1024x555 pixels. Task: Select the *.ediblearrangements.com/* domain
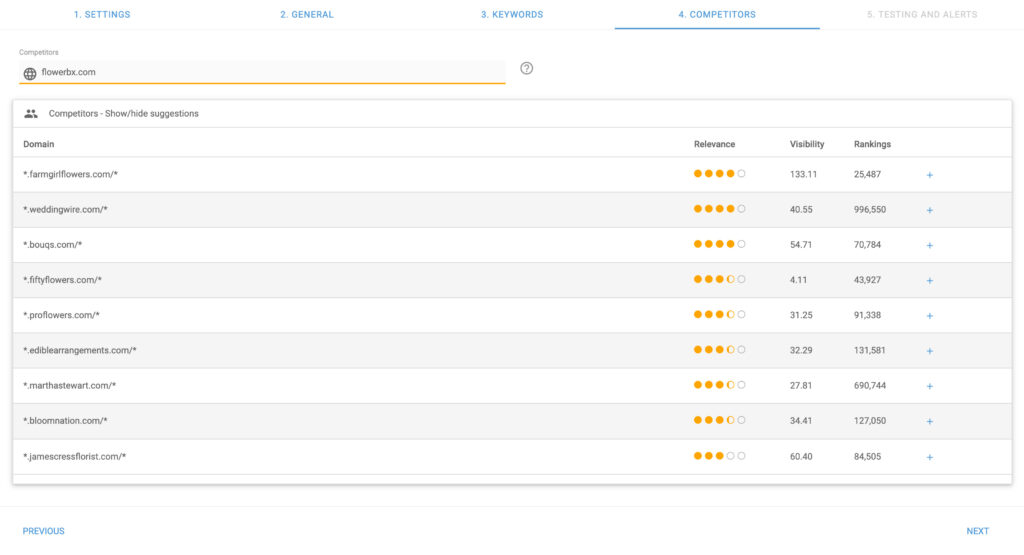80,351
